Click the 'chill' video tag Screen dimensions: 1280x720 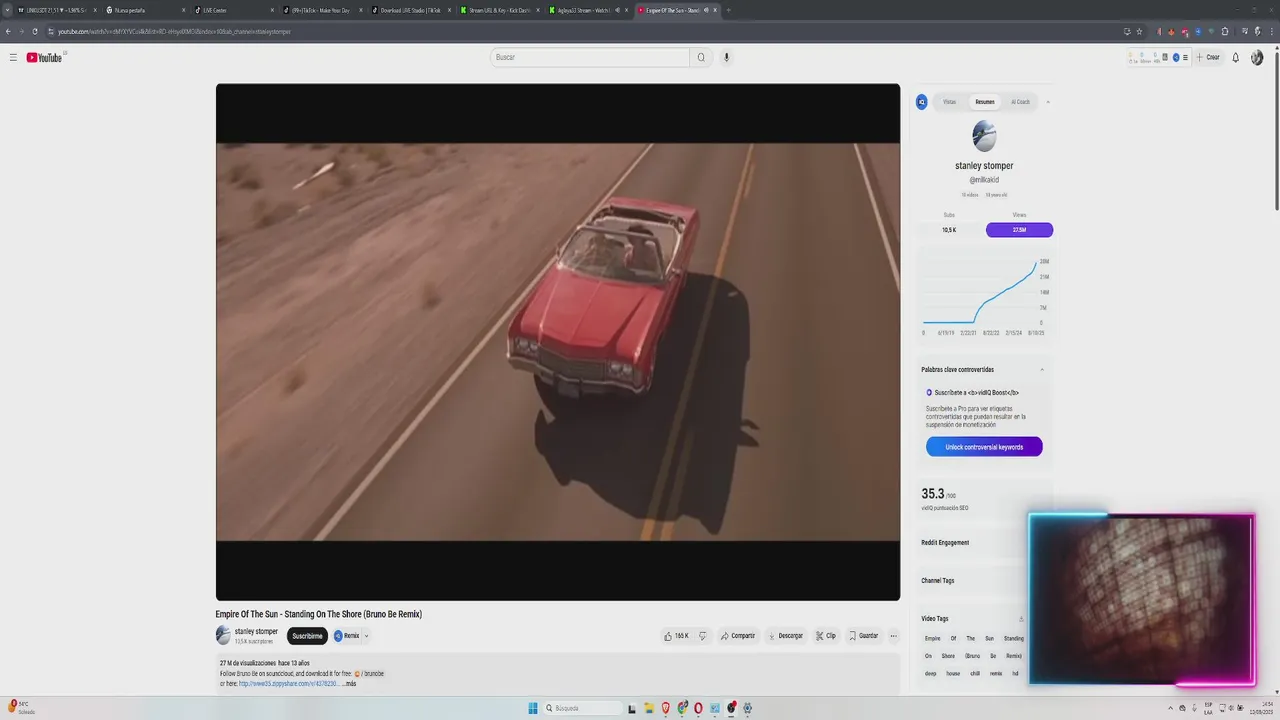(975, 674)
